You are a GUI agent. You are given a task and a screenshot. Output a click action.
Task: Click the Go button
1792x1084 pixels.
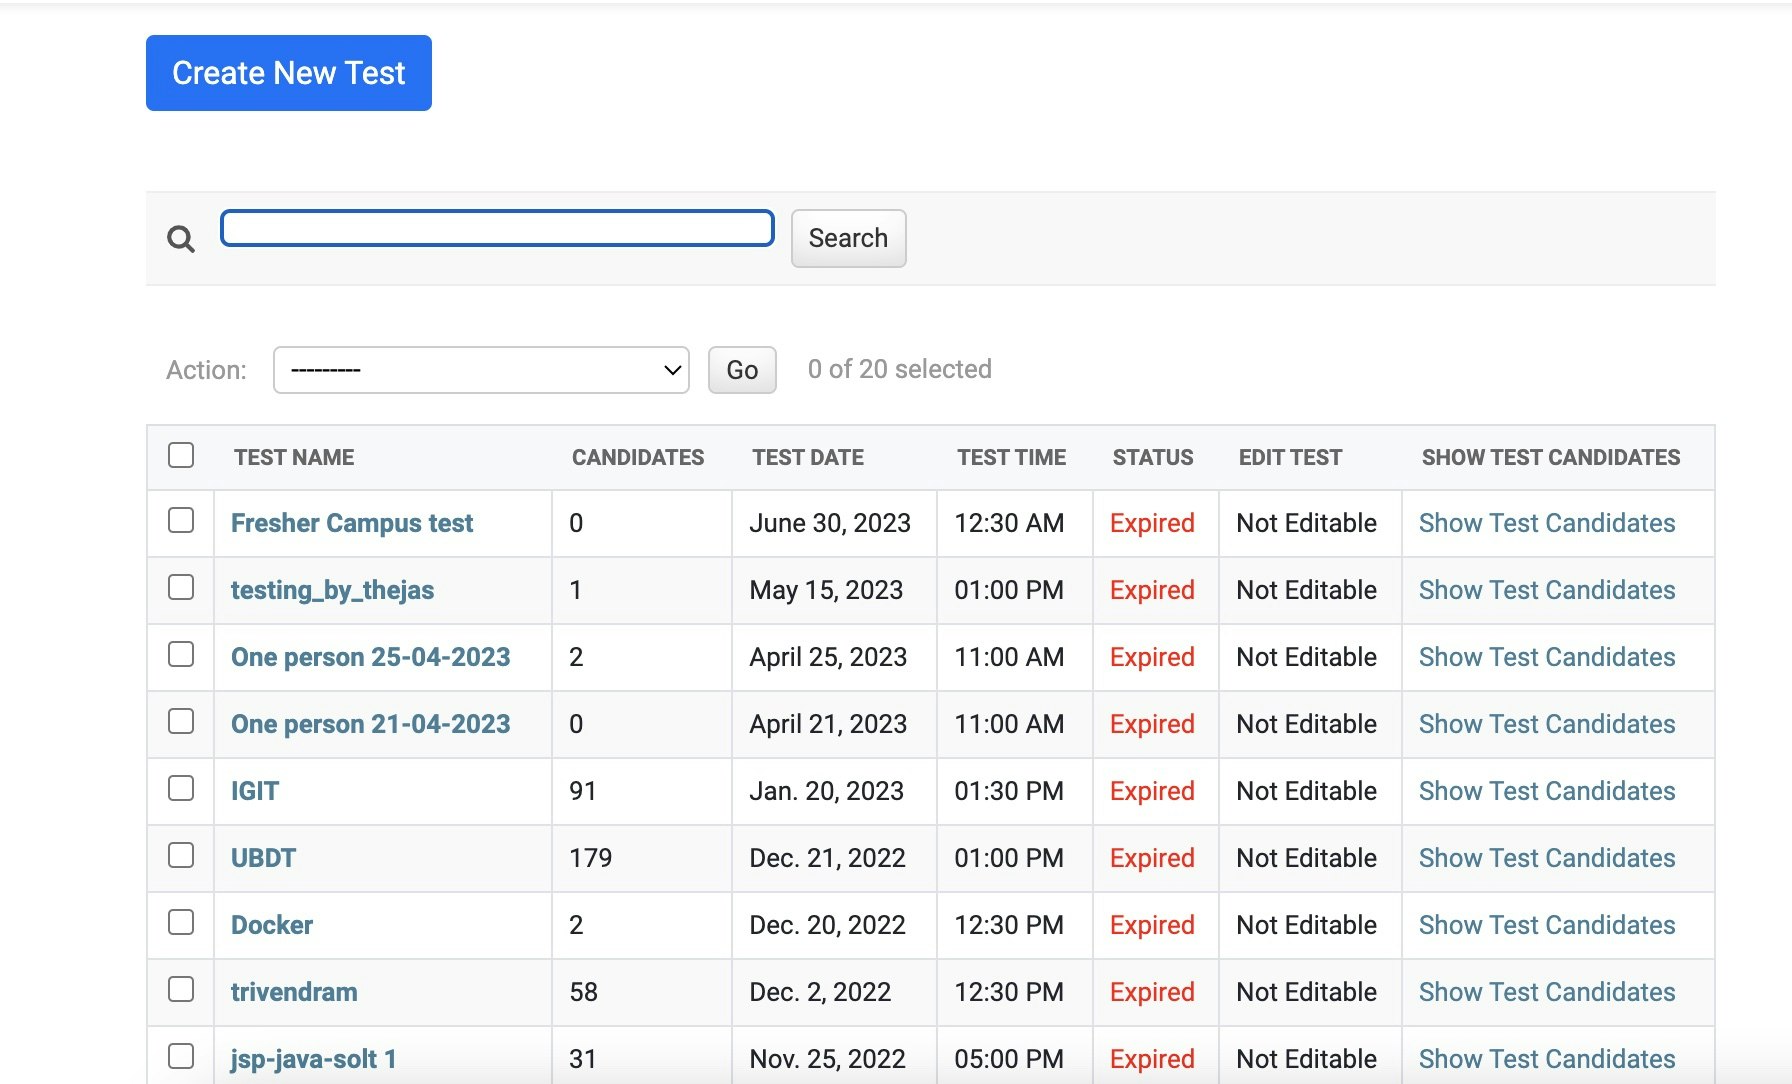(x=742, y=370)
